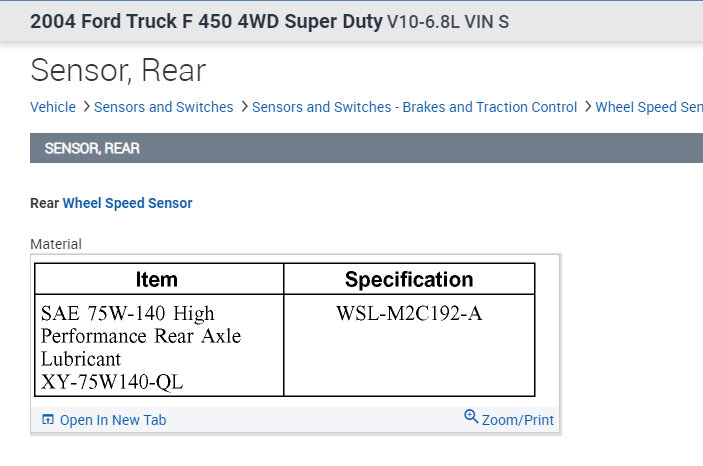The image size is (703, 466).
Task: Click the Specification column header in table
Action: (x=409, y=279)
